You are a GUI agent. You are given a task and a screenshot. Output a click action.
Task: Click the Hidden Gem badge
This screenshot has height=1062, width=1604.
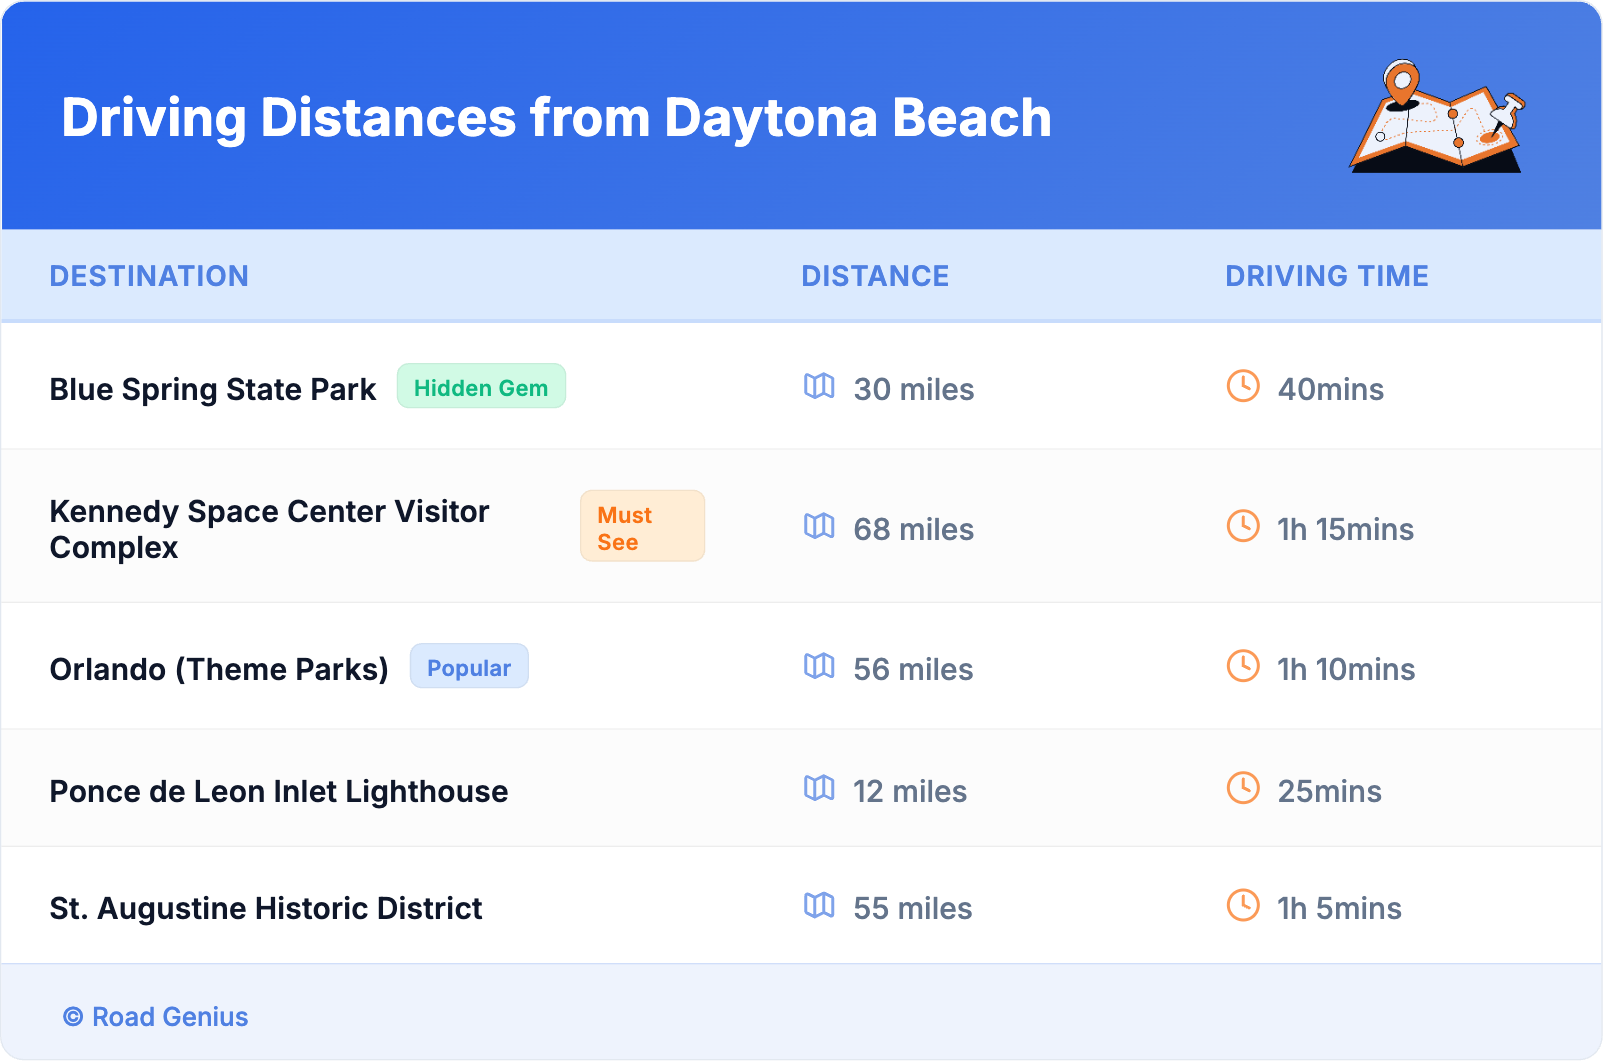(481, 387)
